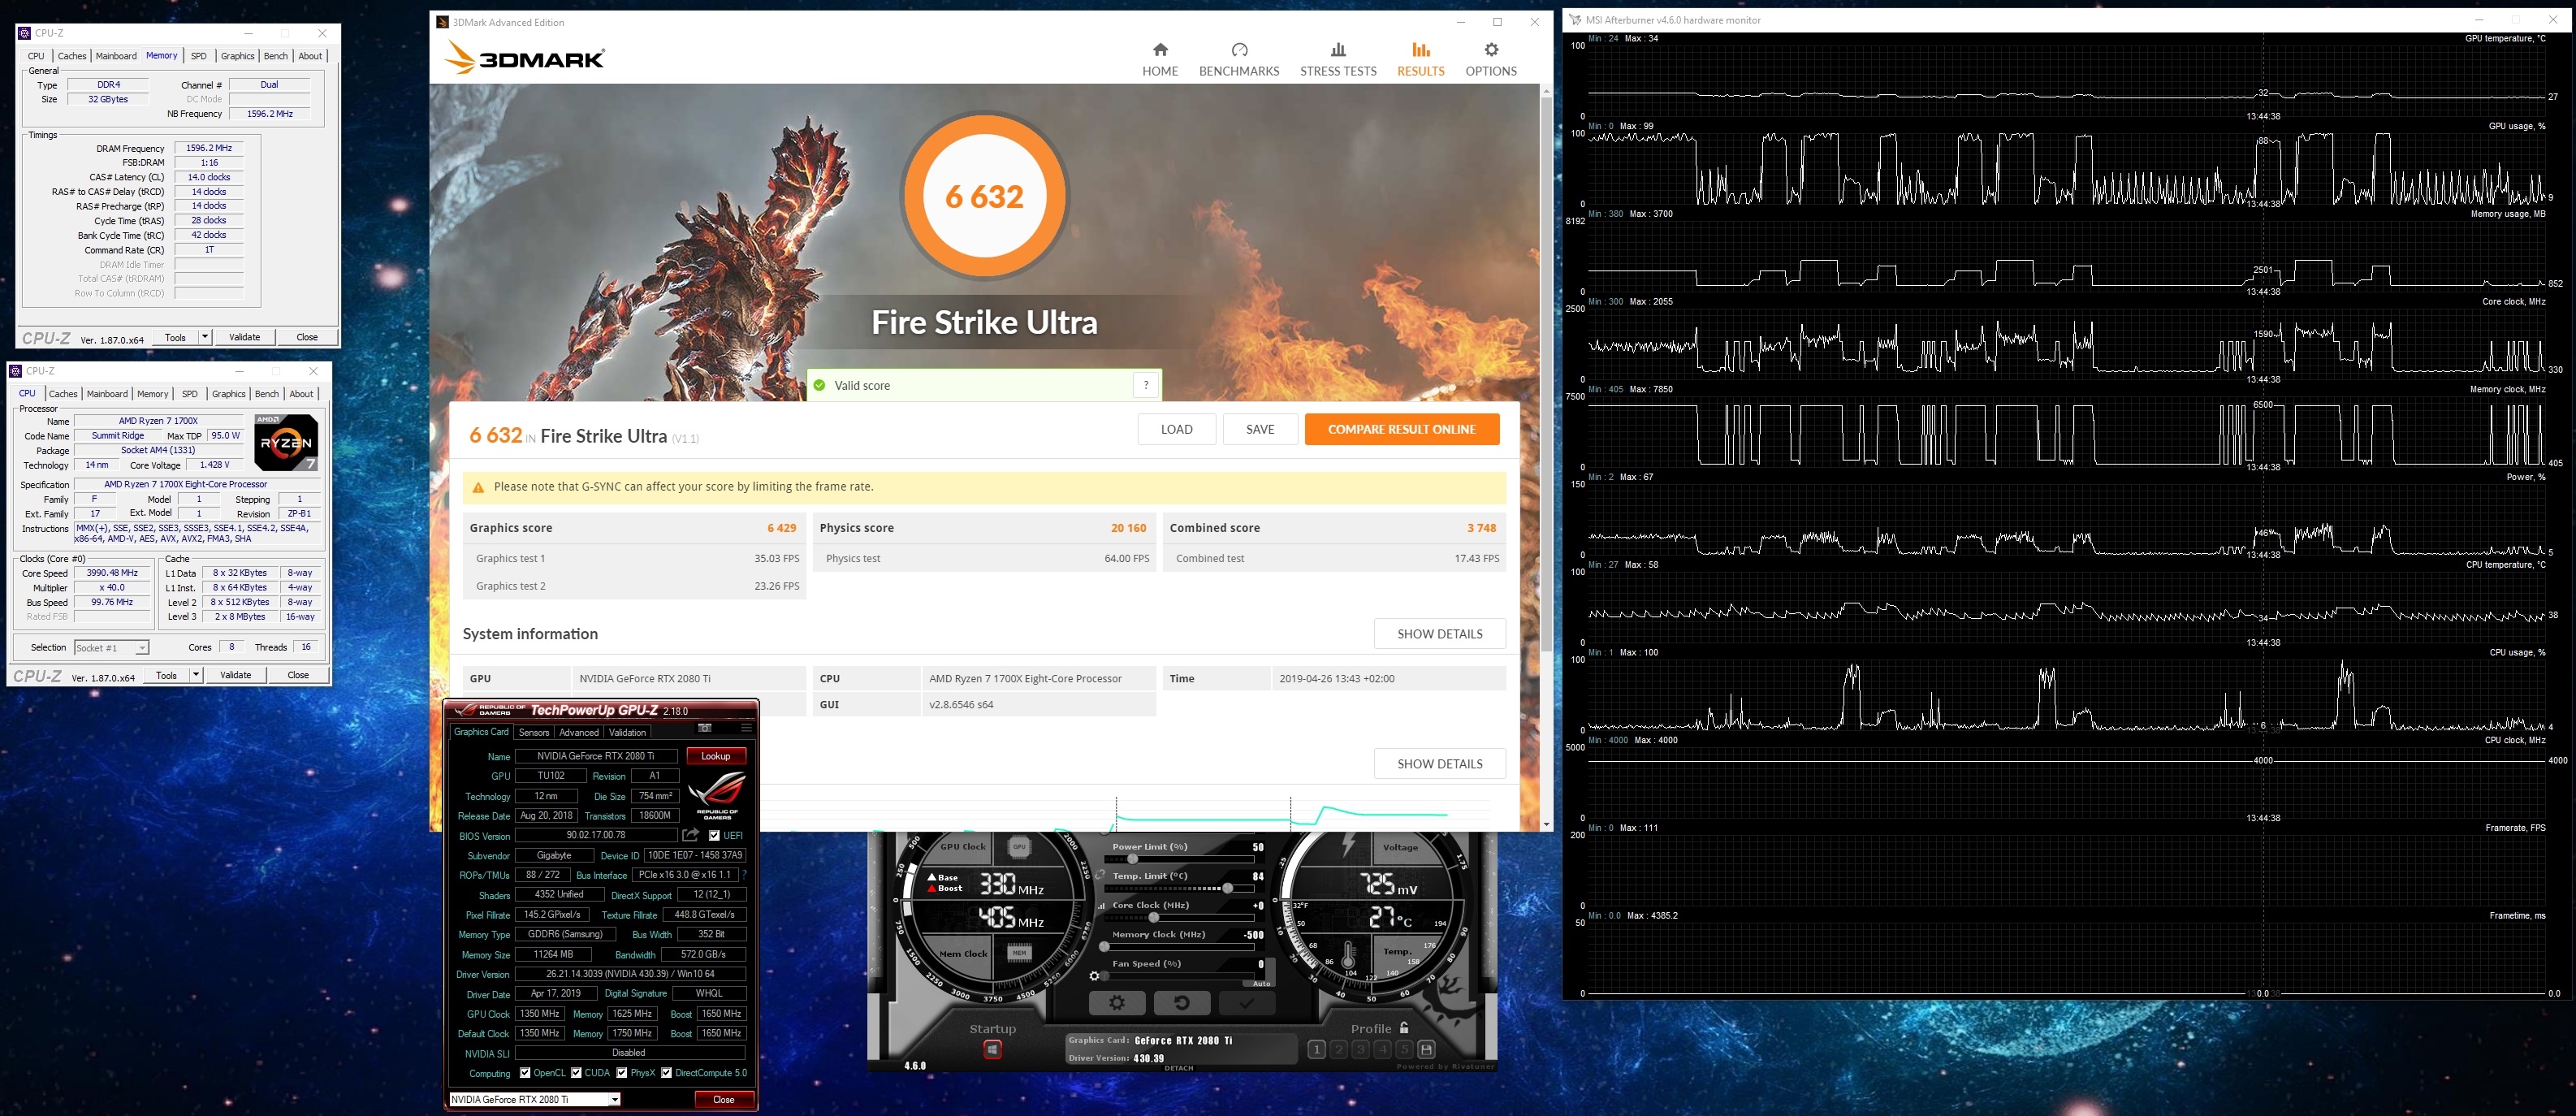Open Caches tab in the CPU-Z Processor window
The width and height of the screenshot is (2576, 1116).
point(63,394)
